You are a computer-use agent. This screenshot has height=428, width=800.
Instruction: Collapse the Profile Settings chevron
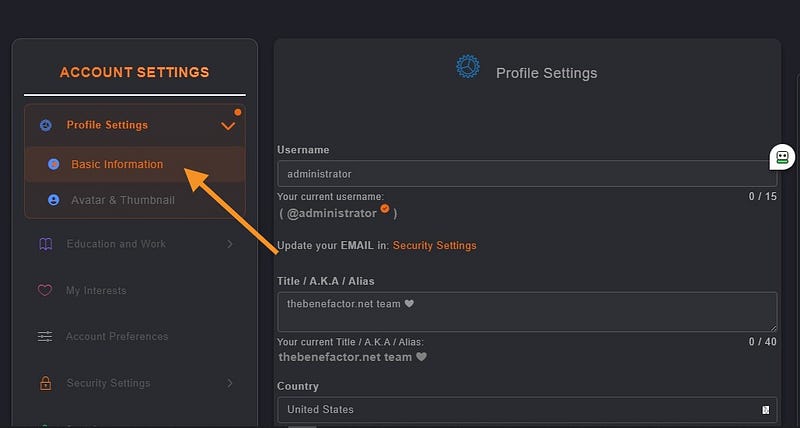point(228,125)
